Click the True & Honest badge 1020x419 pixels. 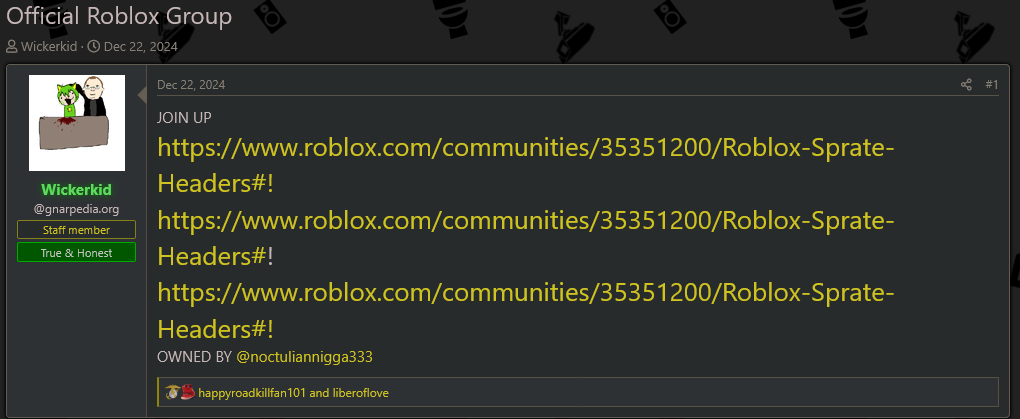77,252
